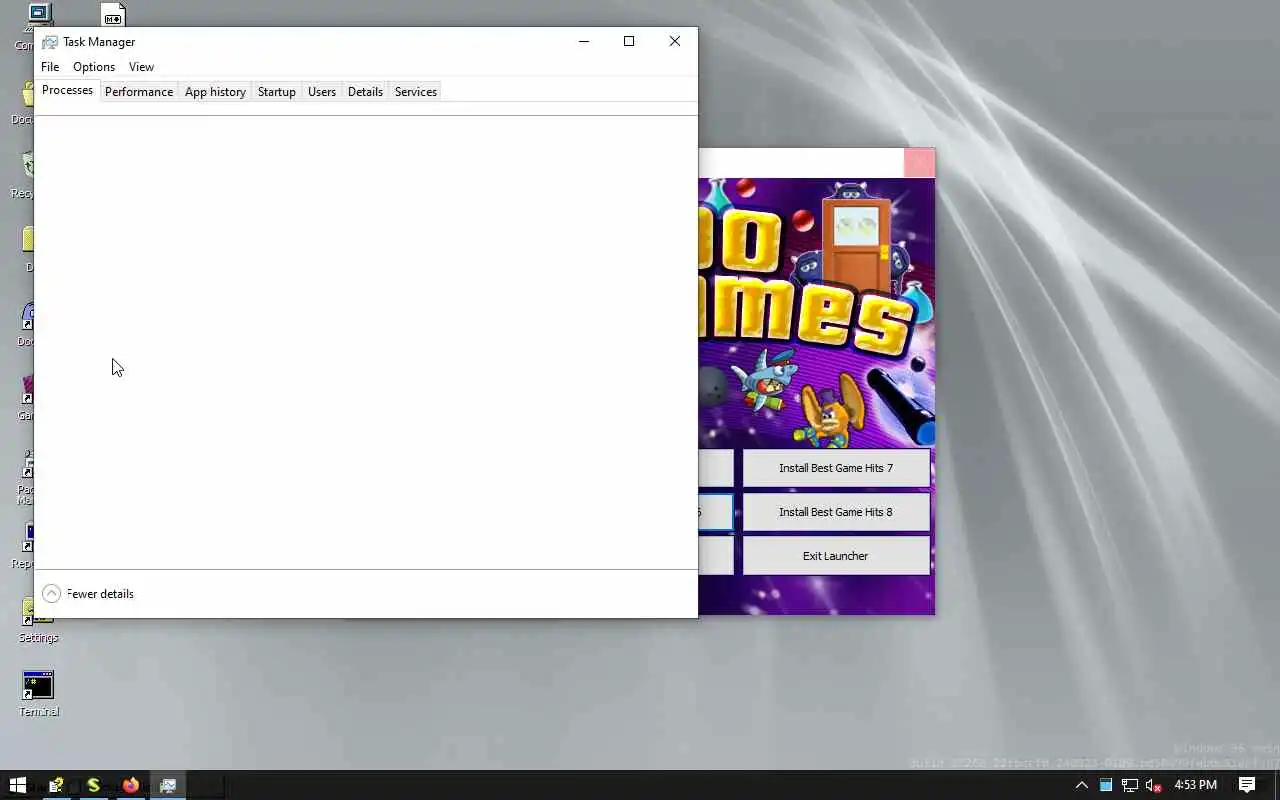This screenshot has width=1280, height=800.
Task: Open the Settings desktop shortcut
Action: point(39,620)
